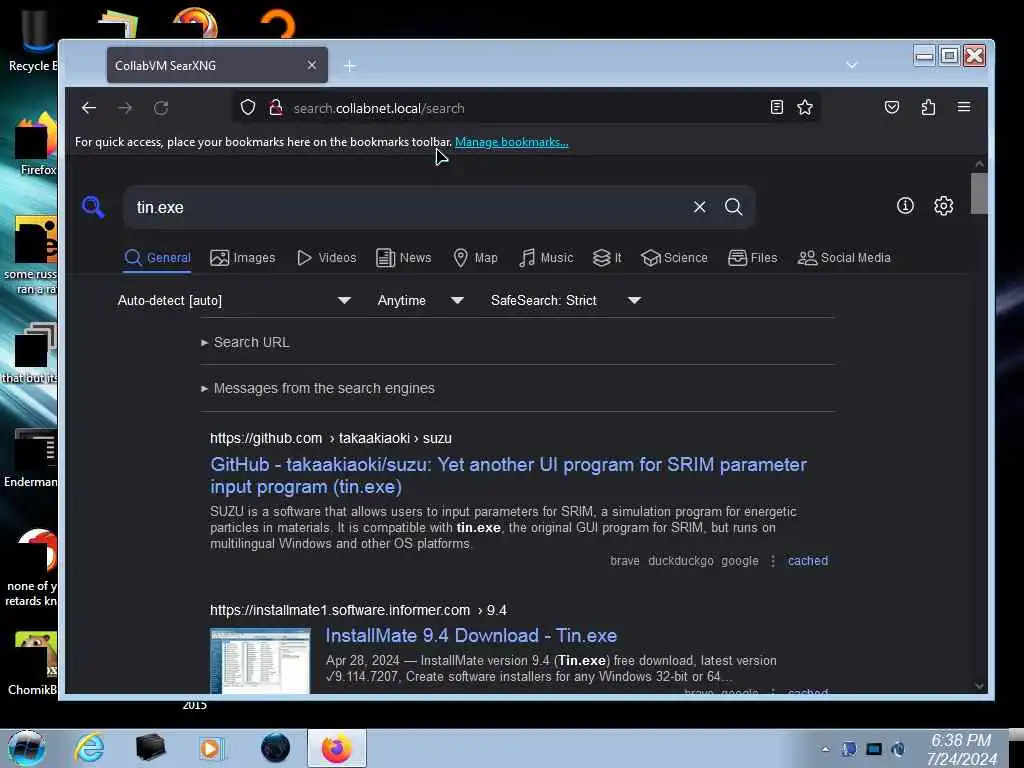1024x768 pixels.
Task: Open the cached link for the GitHub result
Action: pyautogui.click(x=807, y=560)
